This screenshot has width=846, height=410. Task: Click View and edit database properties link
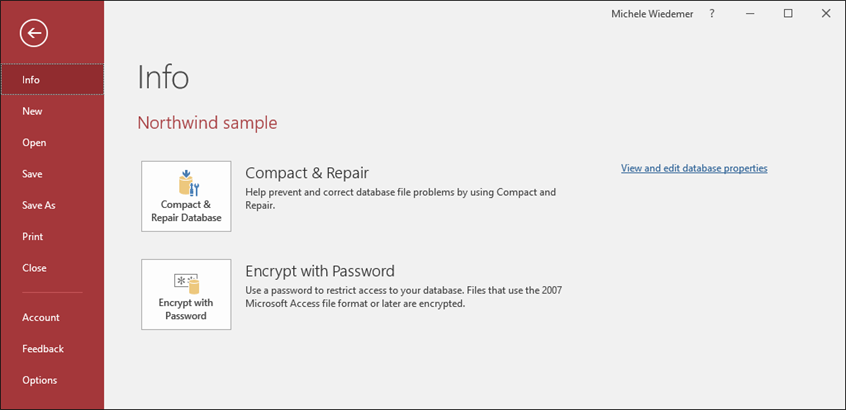[x=694, y=168]
